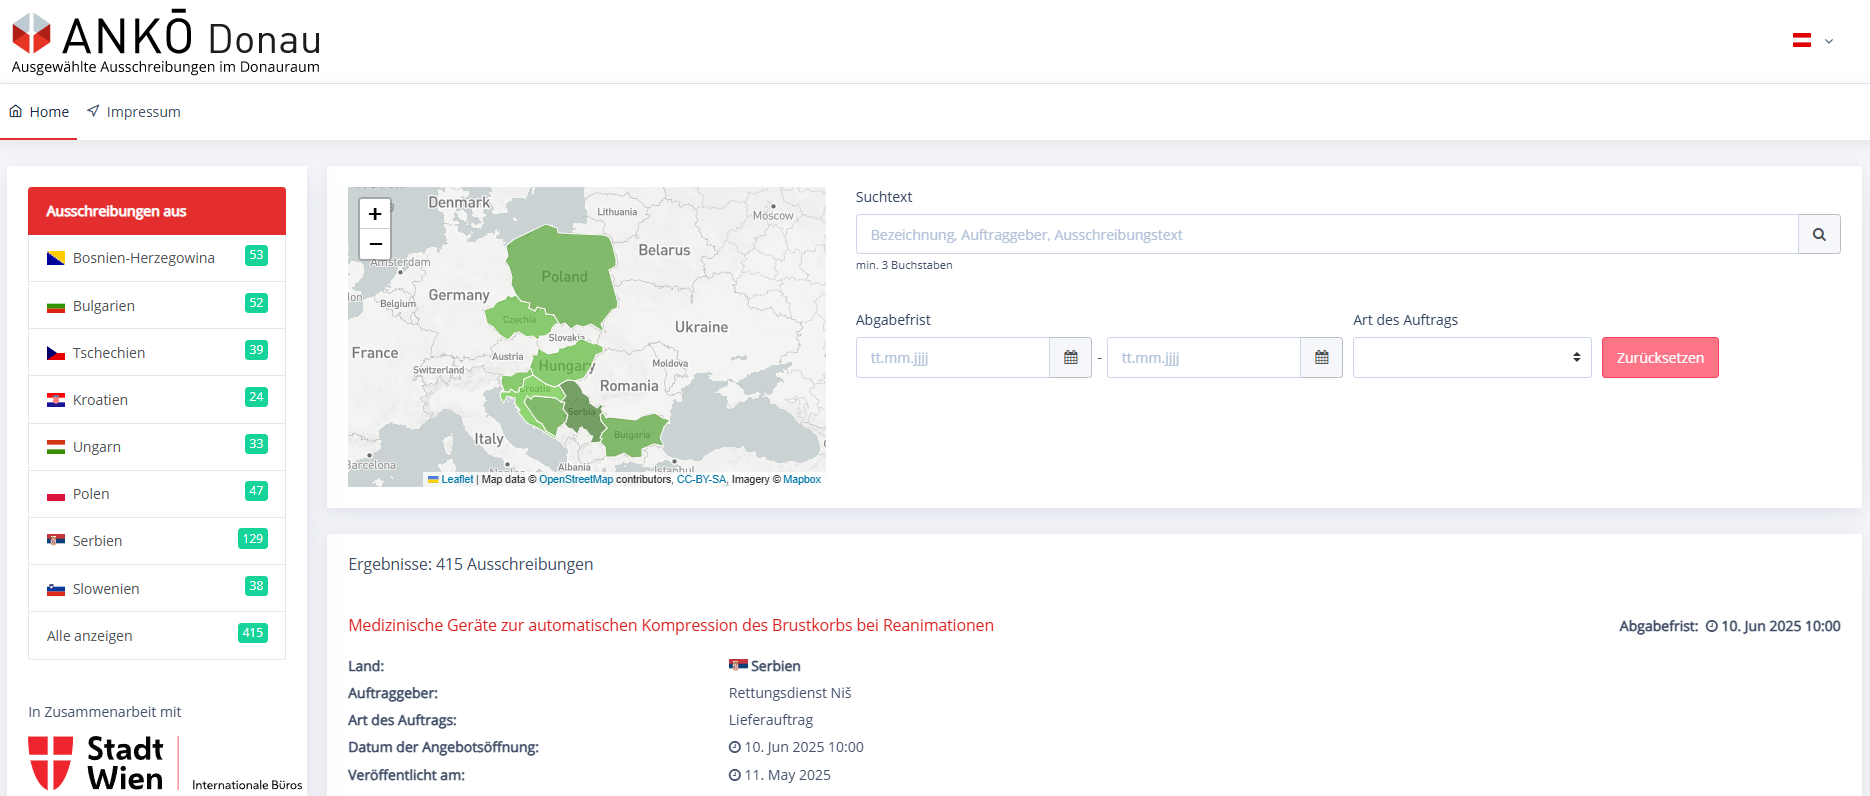Click the search magnifier button
Screen dimensions: 1870x796
click(x=1819, y=234)
